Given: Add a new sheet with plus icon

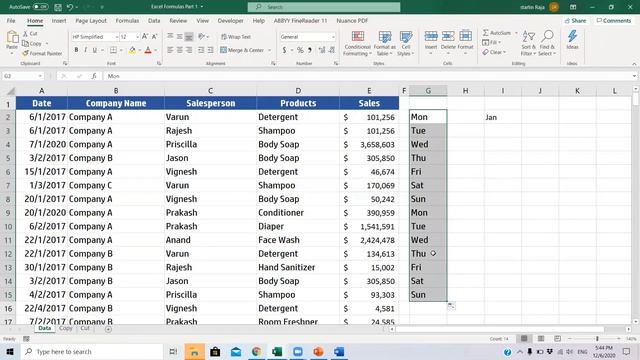Looking at the screenshot, I should pyautogui.click(x=108, y=329).
